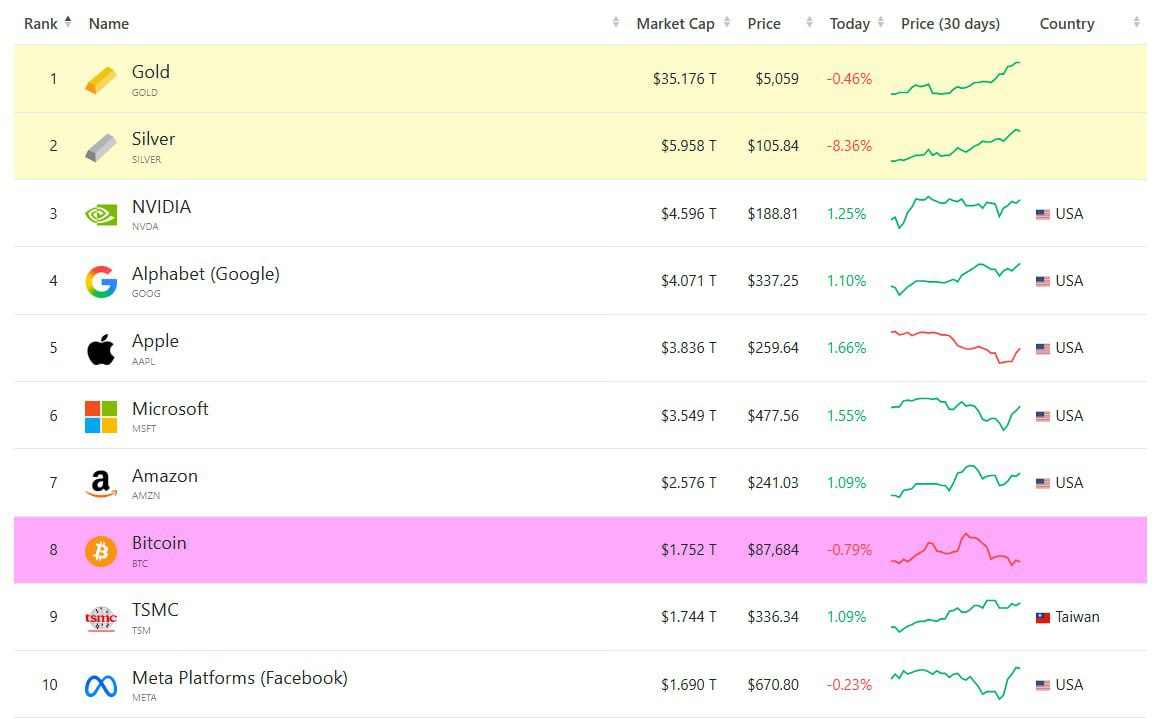Open the Meta Platforms (Facebook) link
Viewport: 1162px width, 719px height.
(240, 678)
